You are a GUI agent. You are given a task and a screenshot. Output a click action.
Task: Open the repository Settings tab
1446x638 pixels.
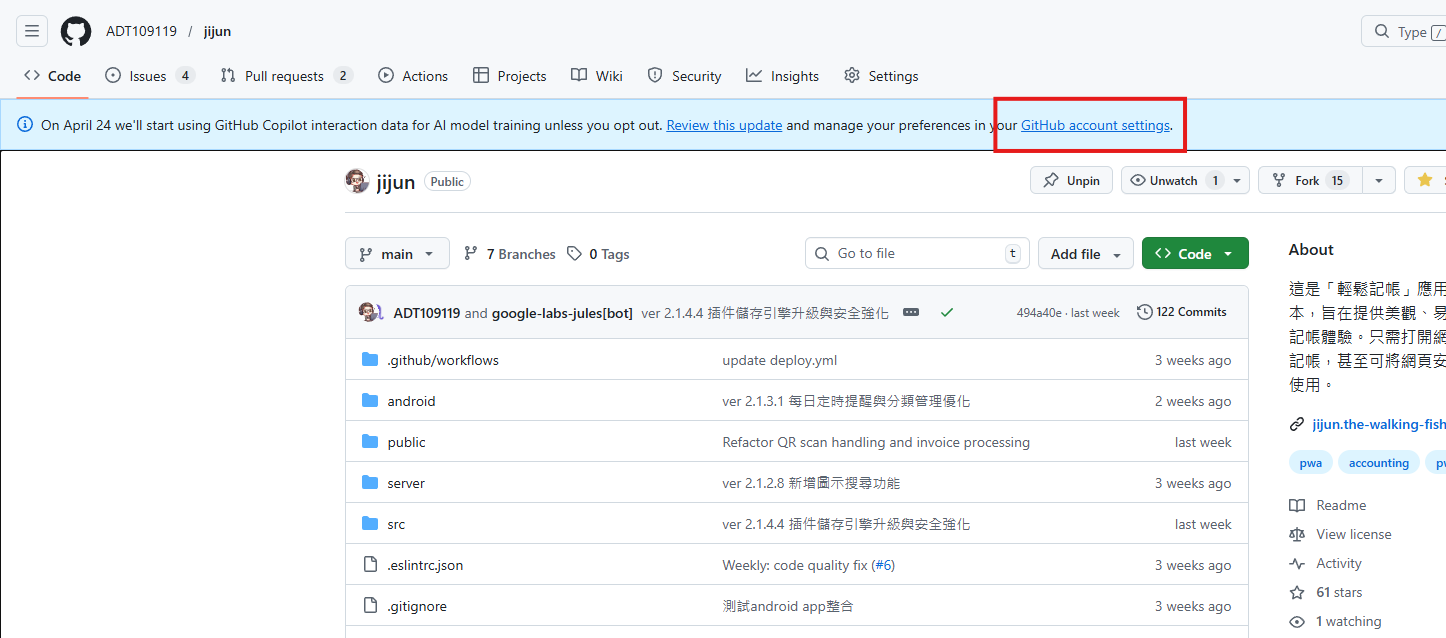(881, 76)
